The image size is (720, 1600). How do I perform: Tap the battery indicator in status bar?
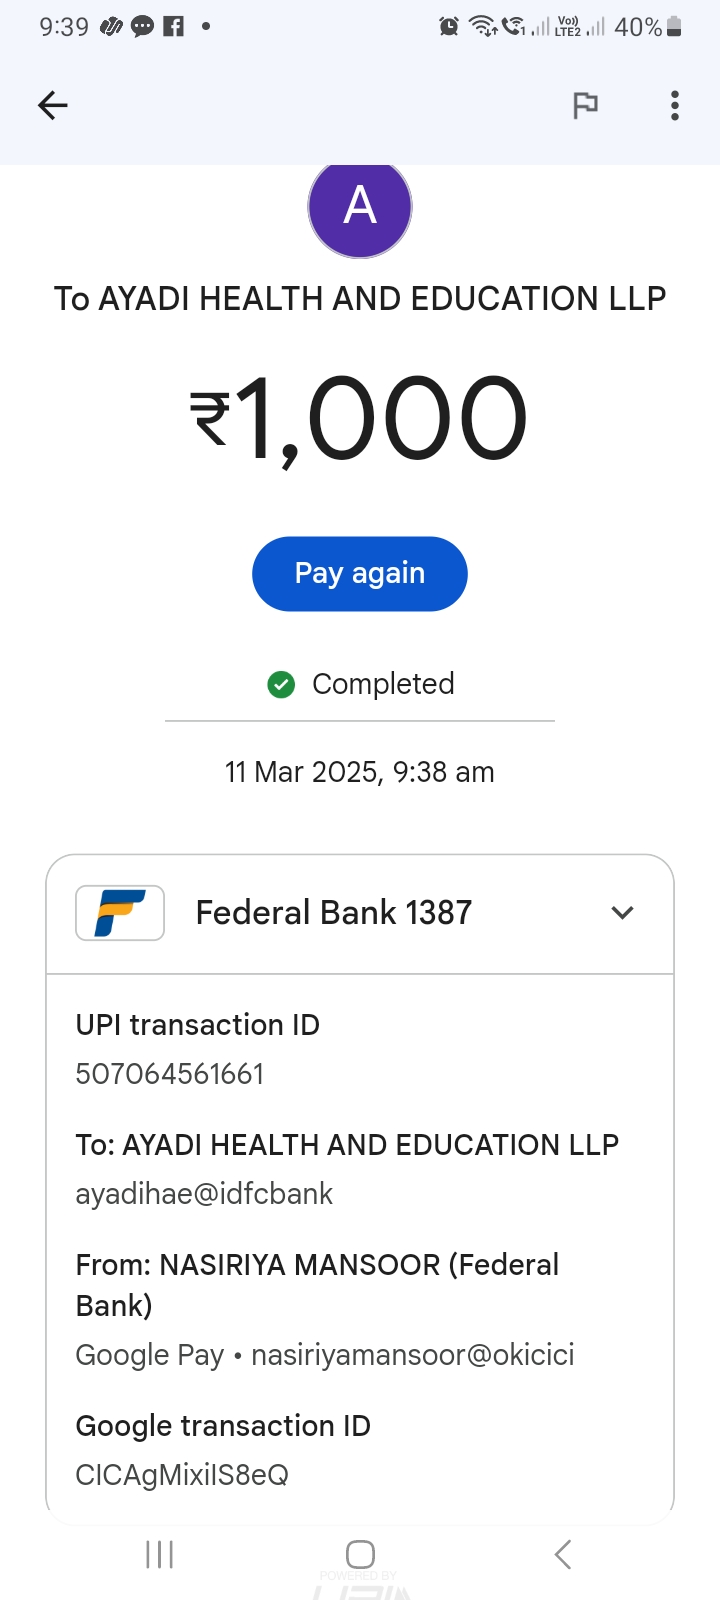point(674,27)
